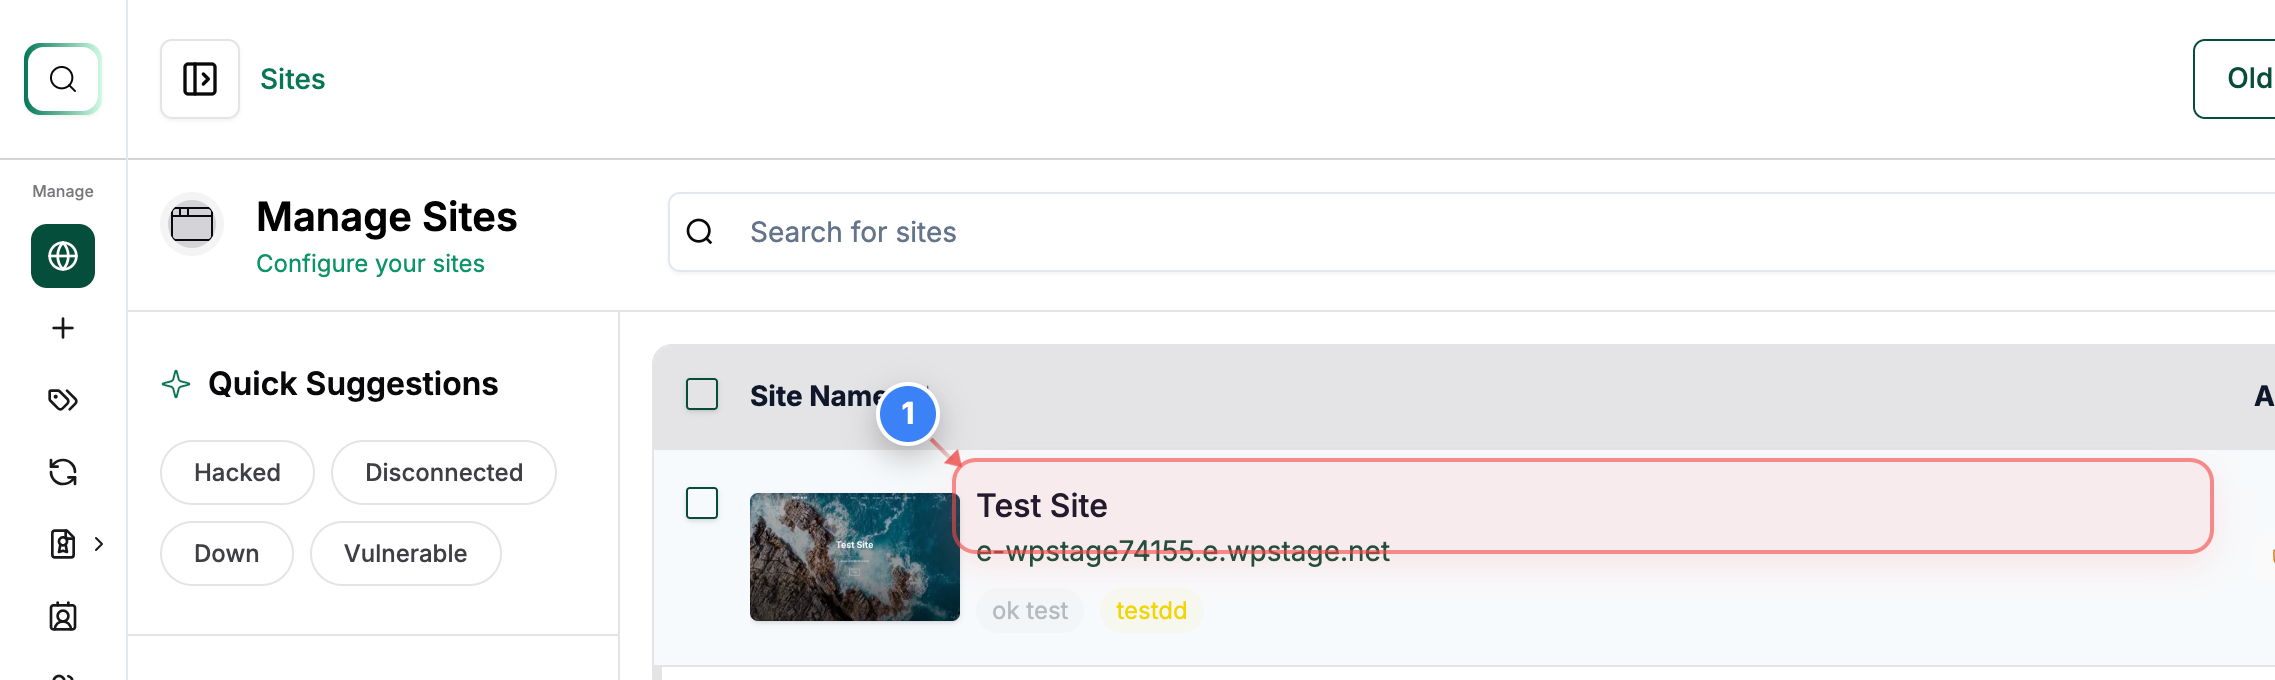Click the Search for sites input field
This screenshot has width=2275, height=680.
(x=1000, y=231)
